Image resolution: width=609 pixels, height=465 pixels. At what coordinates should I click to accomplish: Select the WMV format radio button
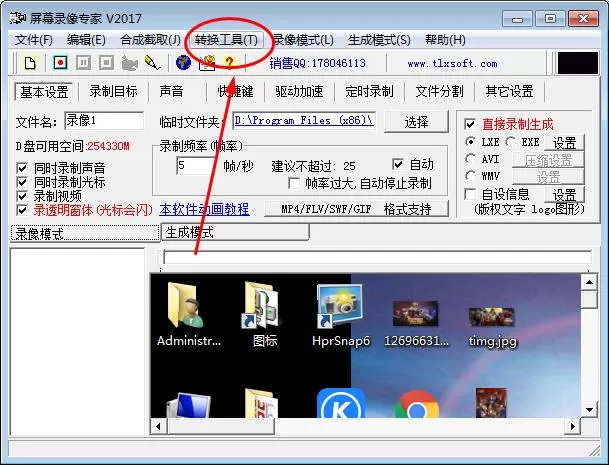click(470, 176)
